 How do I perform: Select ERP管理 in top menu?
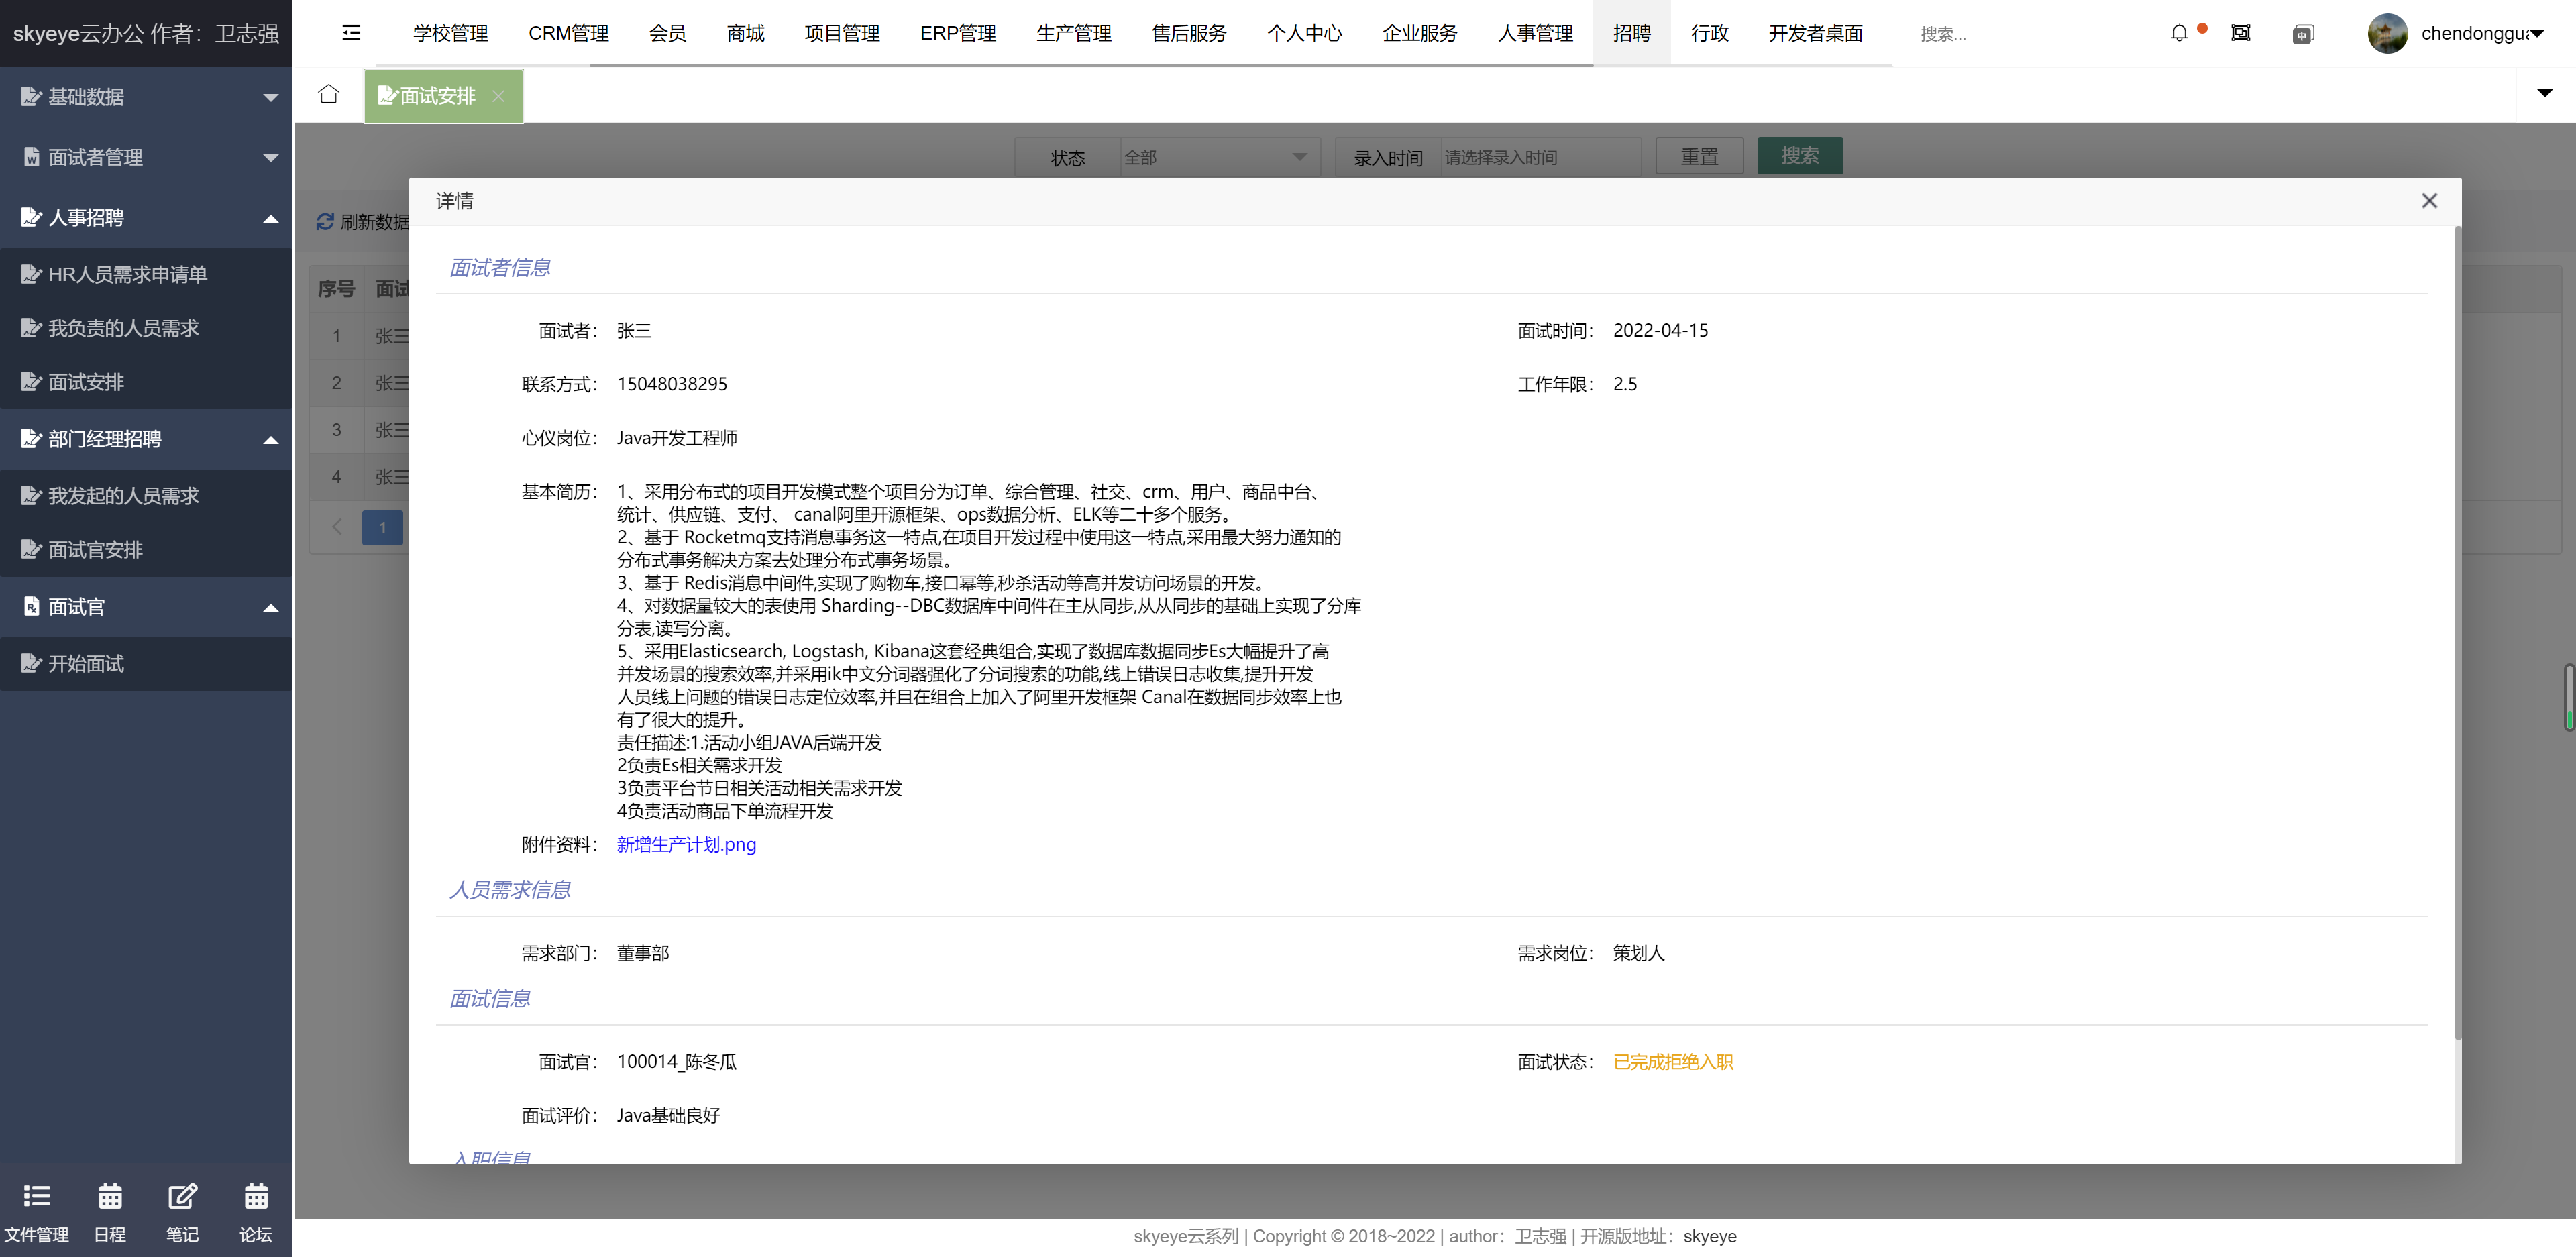[x=957, y=33]
